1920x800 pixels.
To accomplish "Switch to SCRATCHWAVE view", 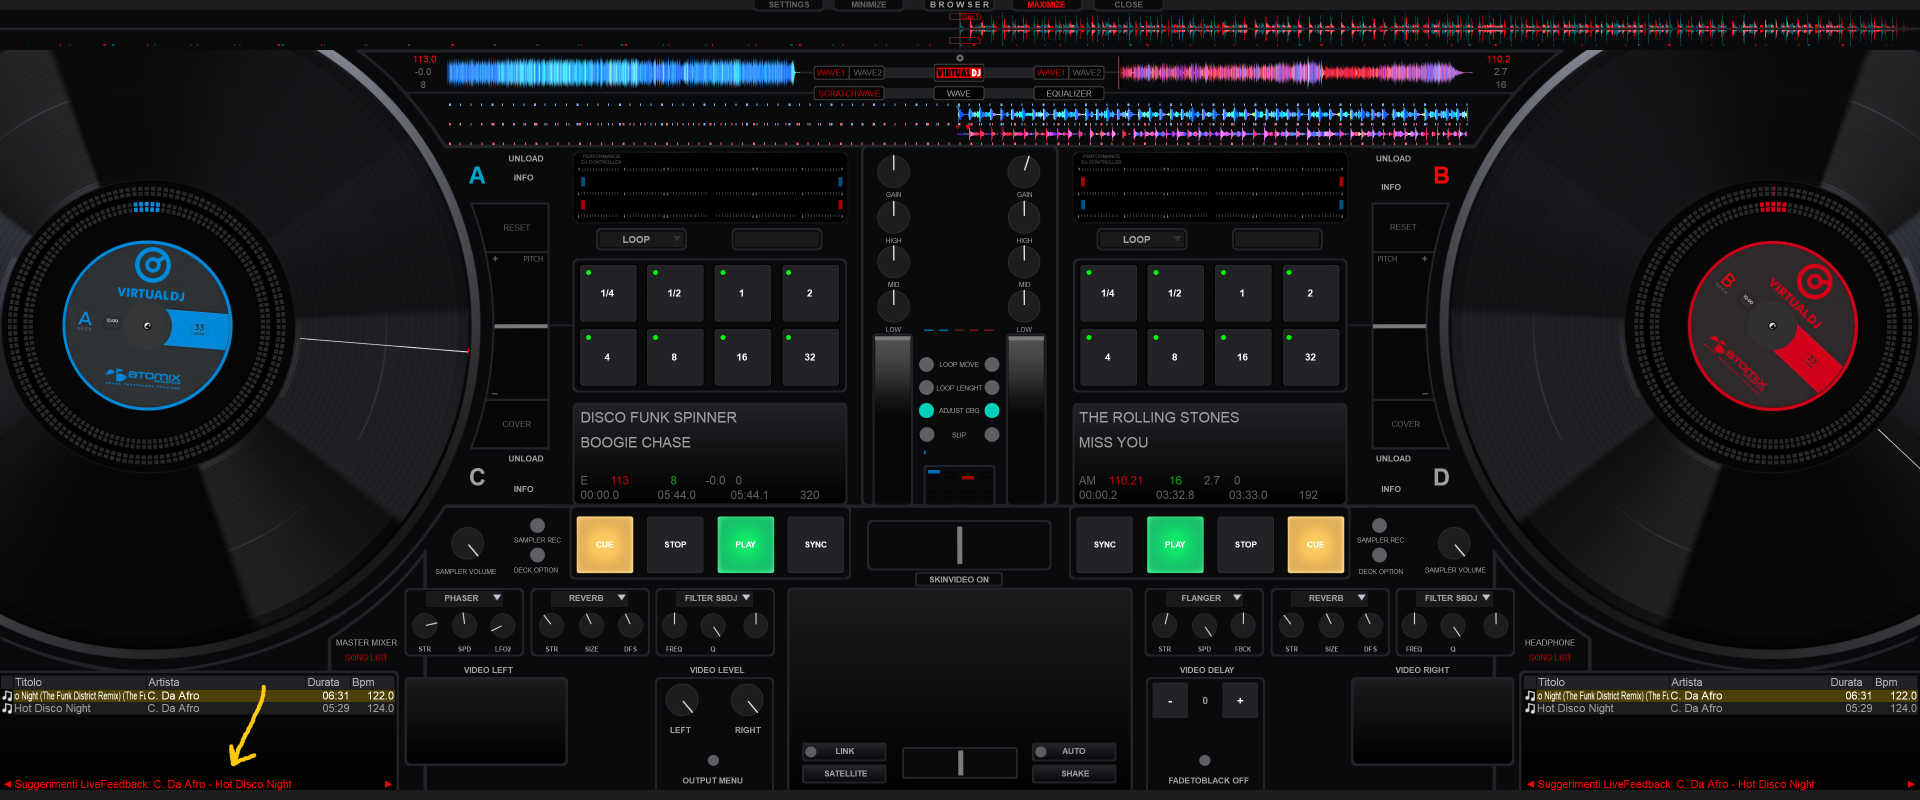I will pyautogui.click(x=849, y=93).
